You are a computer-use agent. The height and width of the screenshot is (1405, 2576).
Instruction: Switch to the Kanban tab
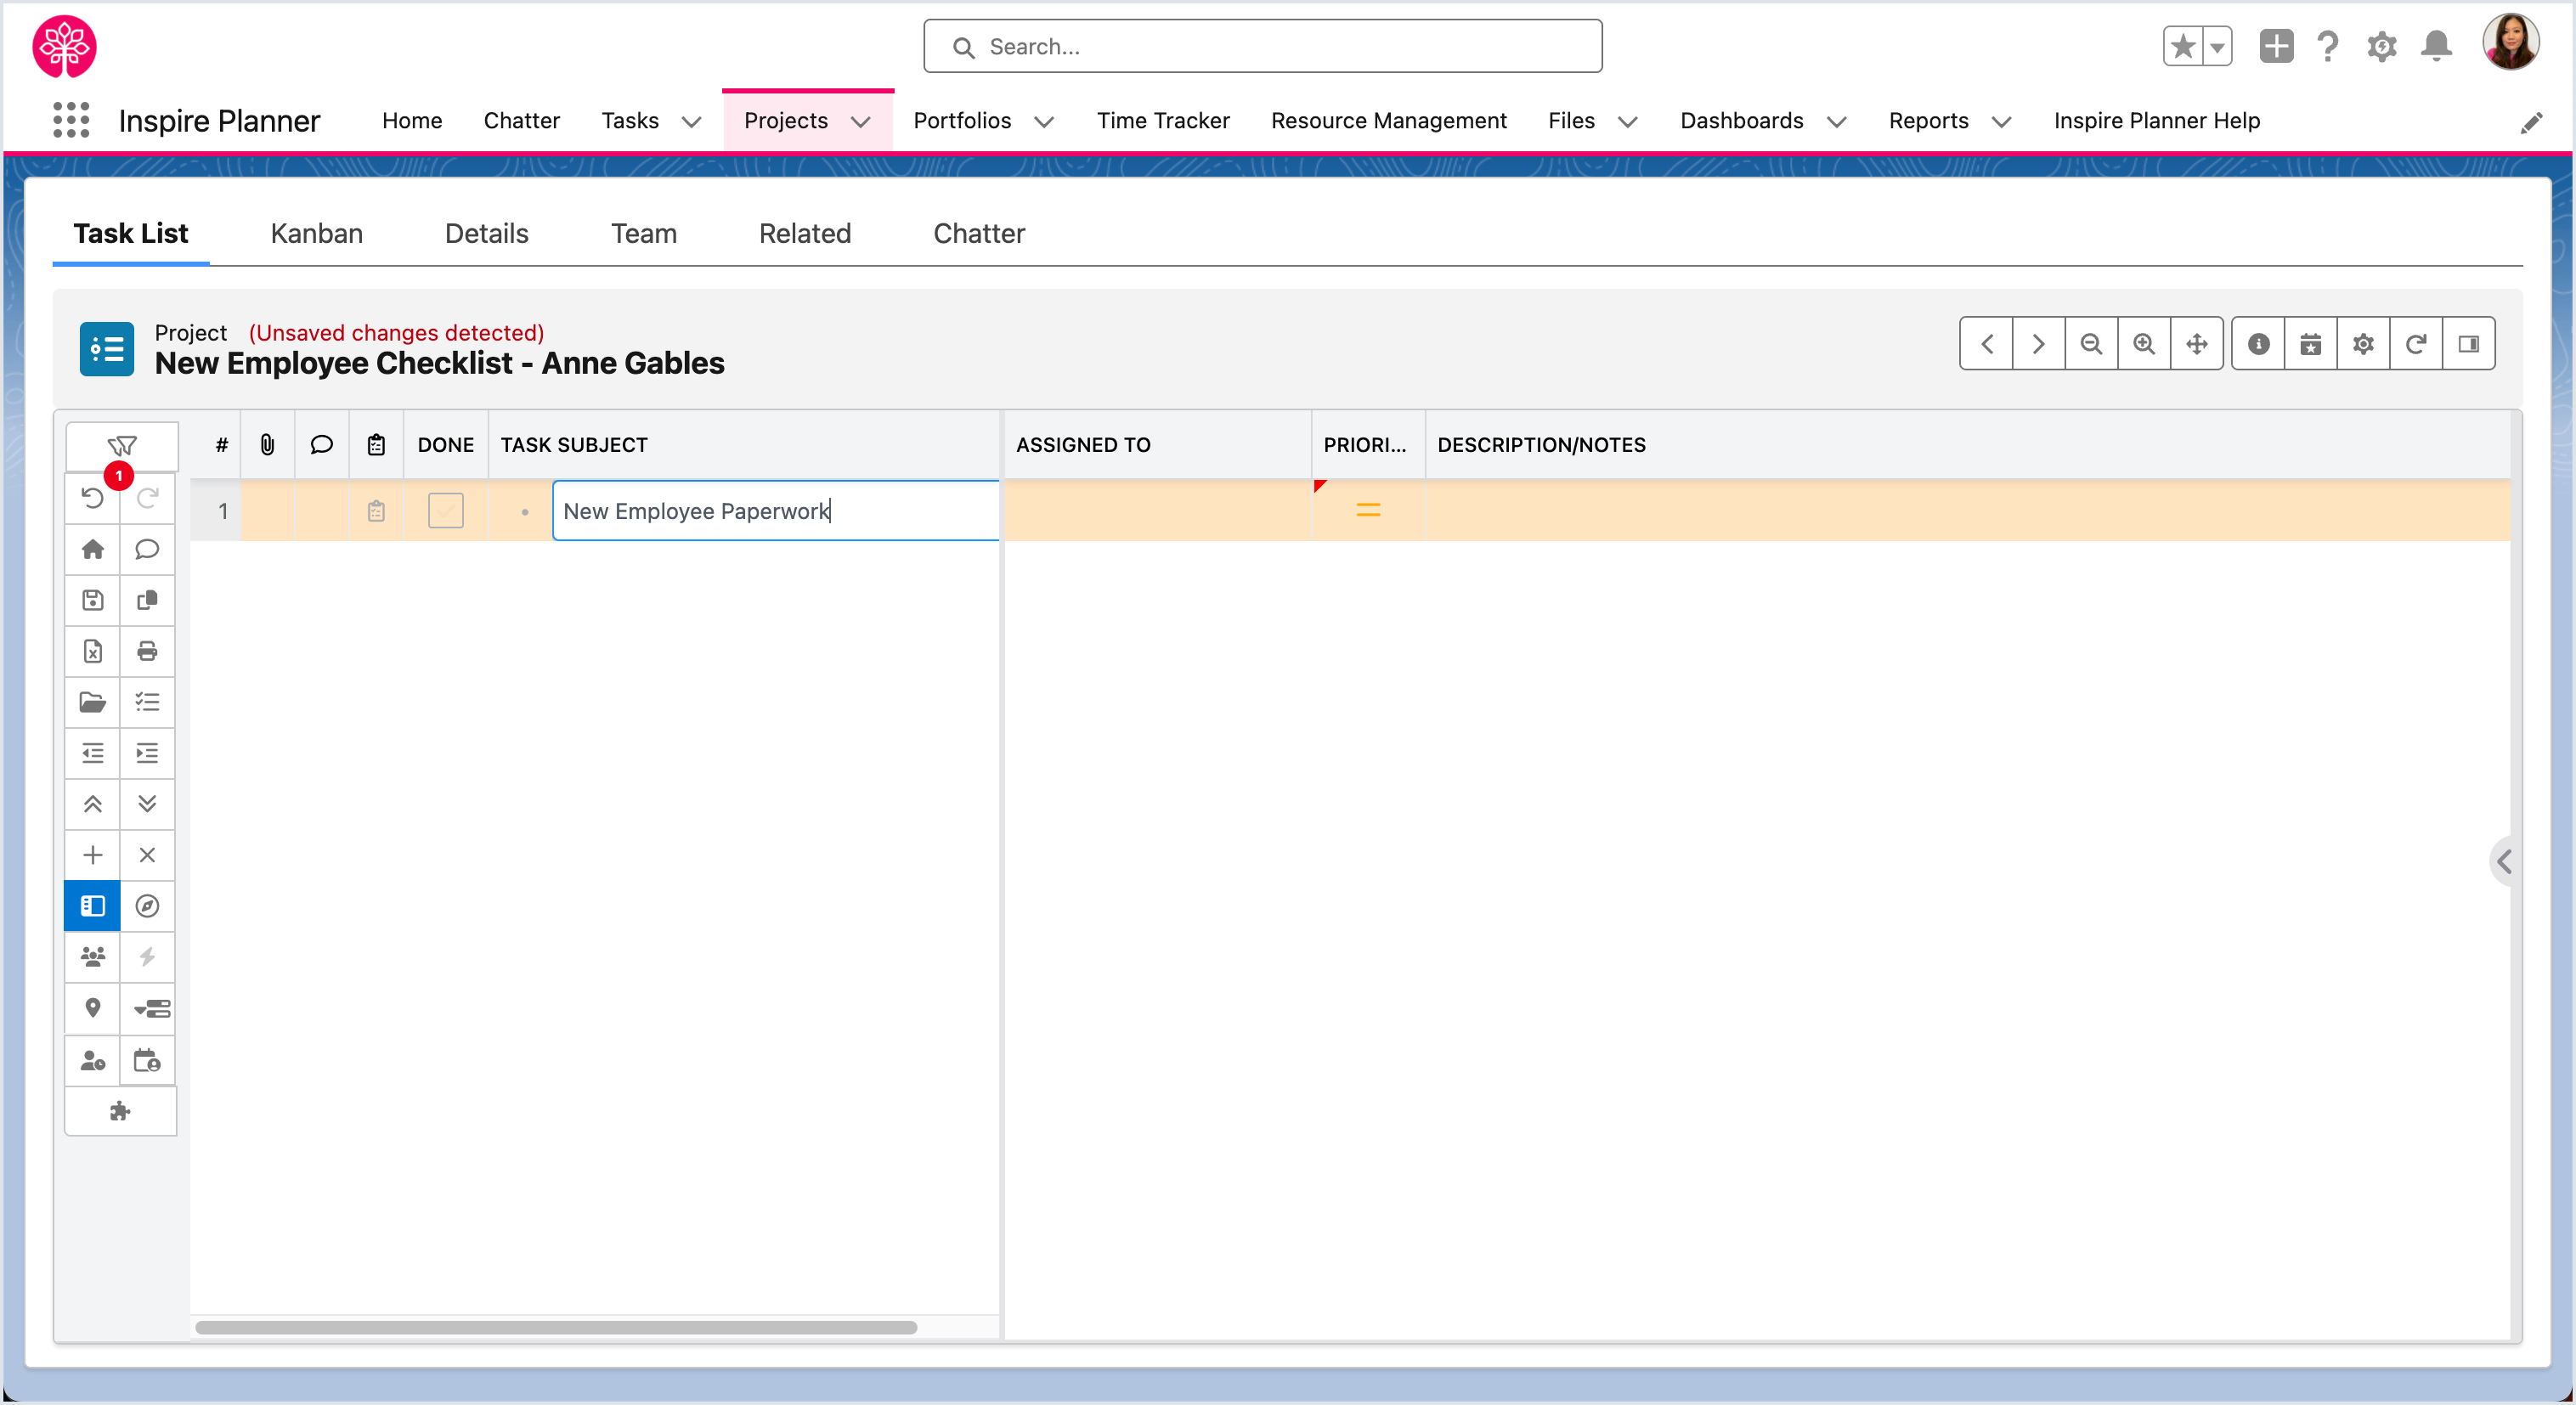pos(316,233)
